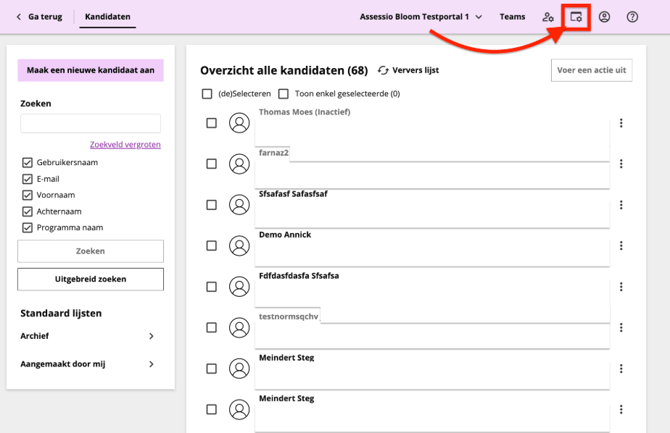The width and height of the screenshot is (670, 433).
Task: Open the user management icon in header
Action: click(x=548, y=17)
